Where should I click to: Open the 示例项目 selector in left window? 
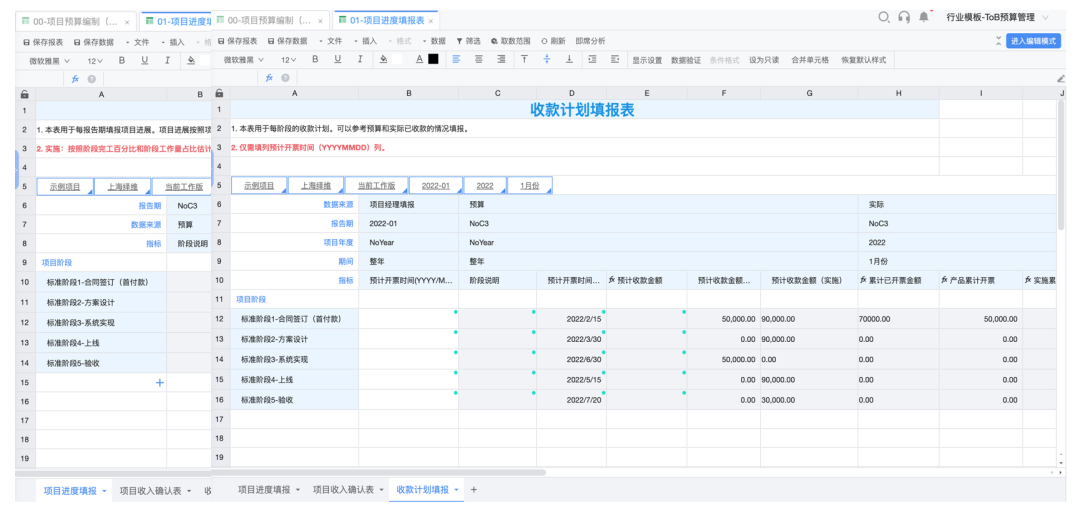[x=65, y=186]
